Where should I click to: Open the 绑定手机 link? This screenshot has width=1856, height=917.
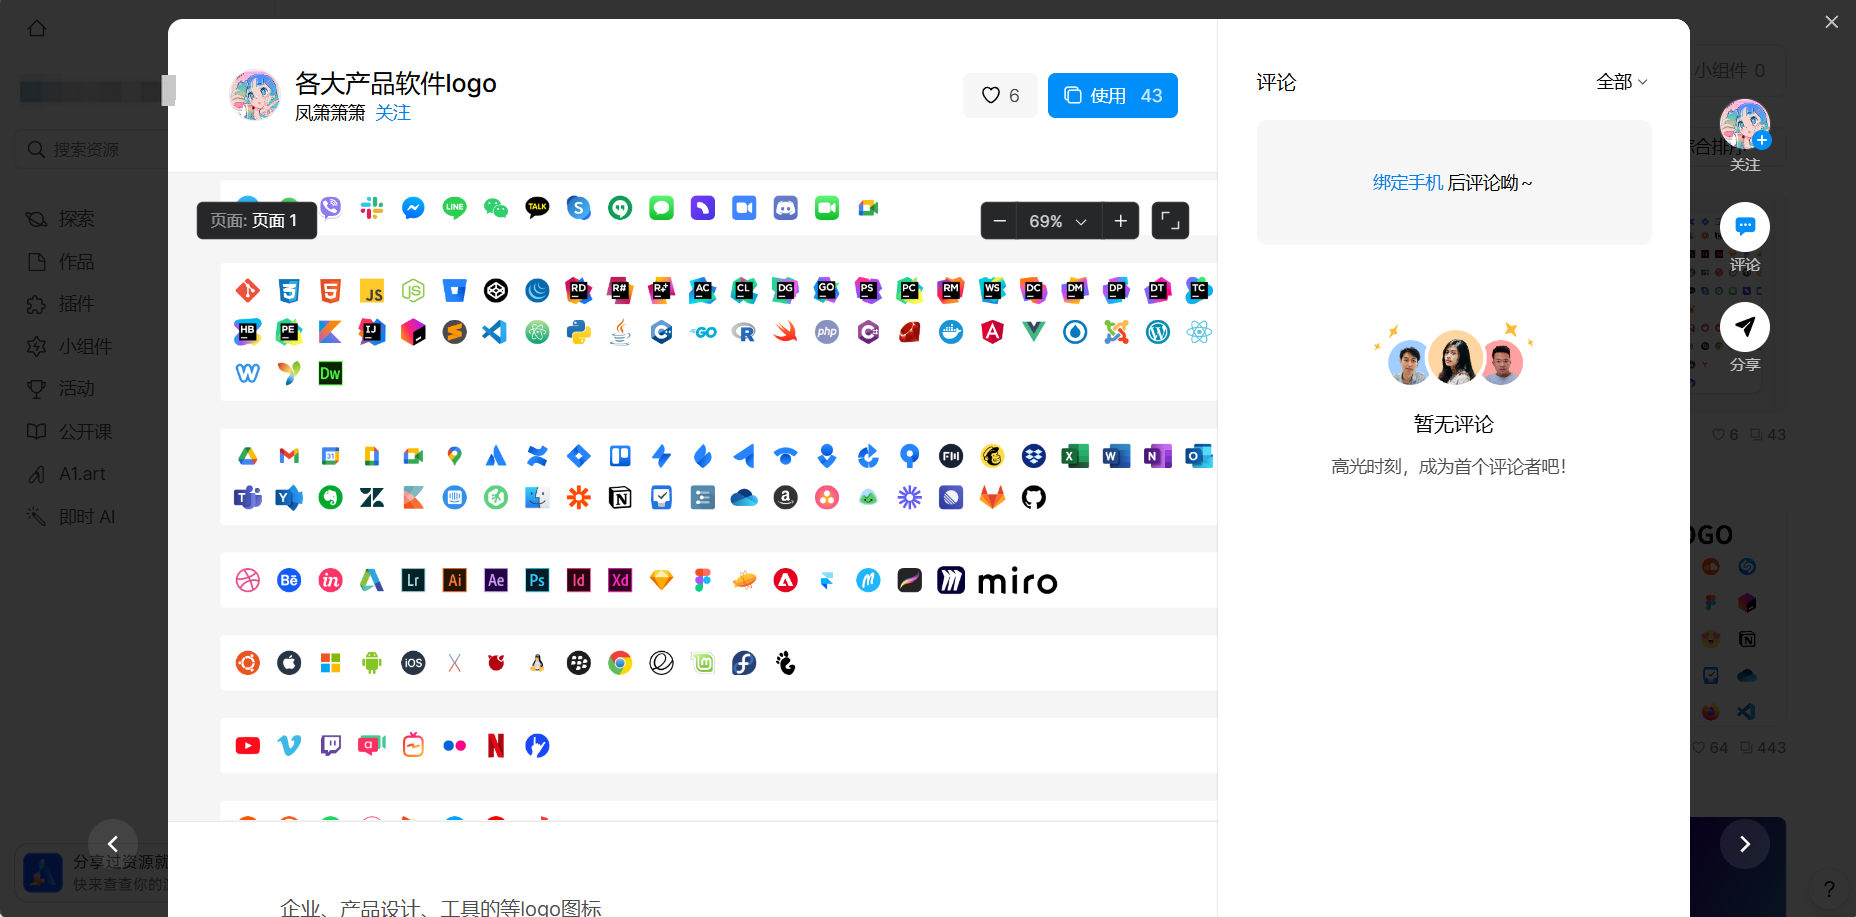1407,183
